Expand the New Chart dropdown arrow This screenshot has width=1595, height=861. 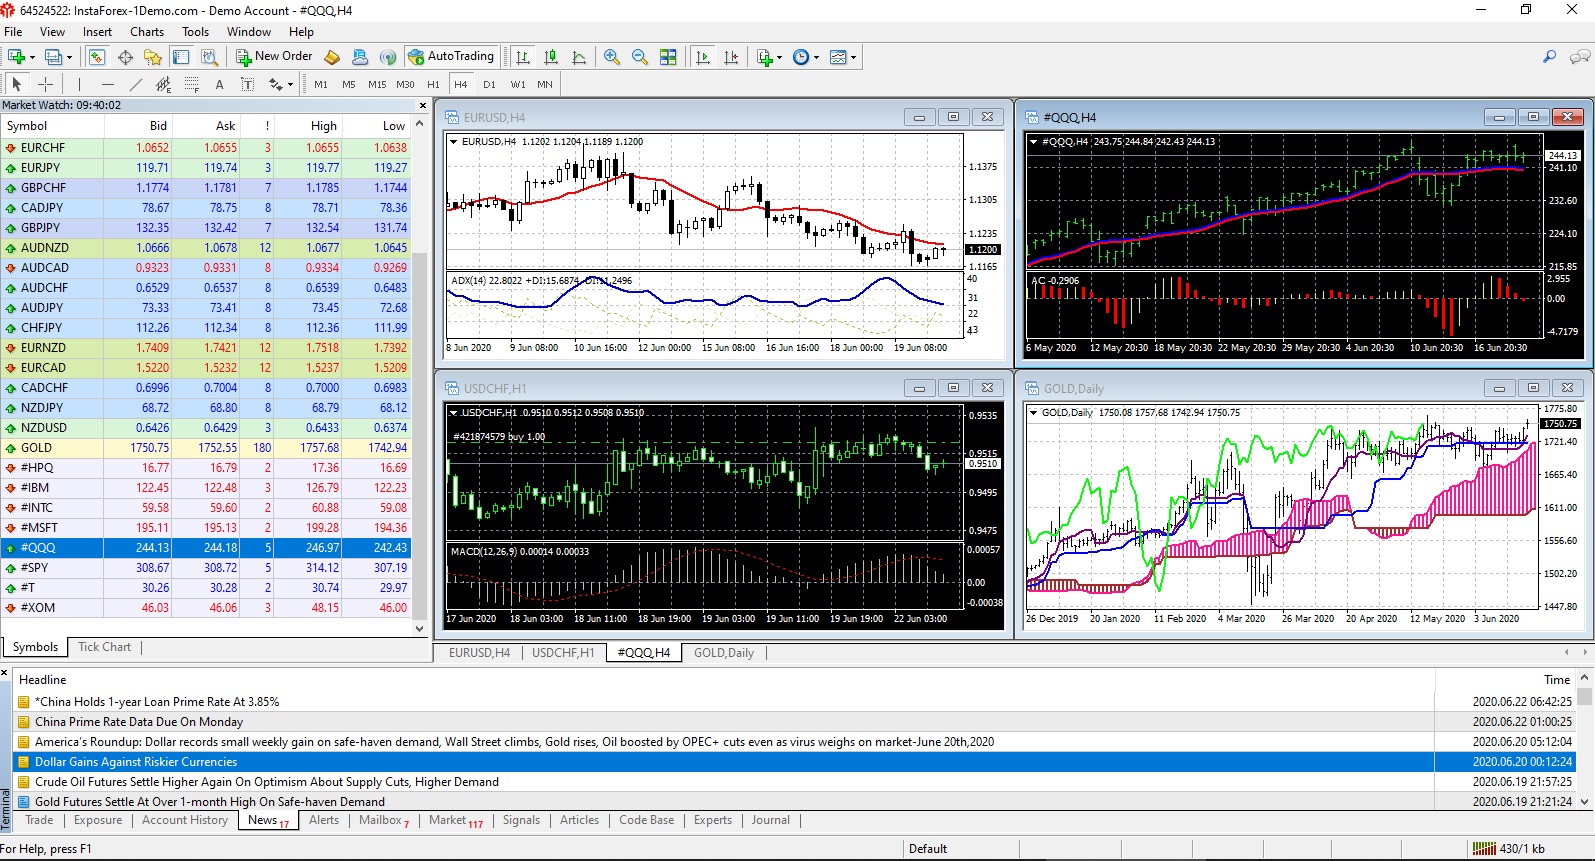pos(32,57)
